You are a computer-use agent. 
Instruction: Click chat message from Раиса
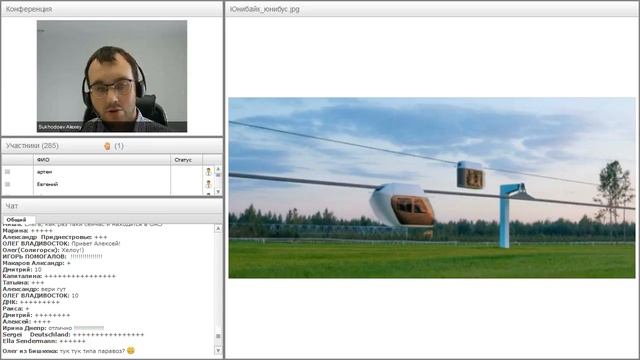(x=16, y=309)
